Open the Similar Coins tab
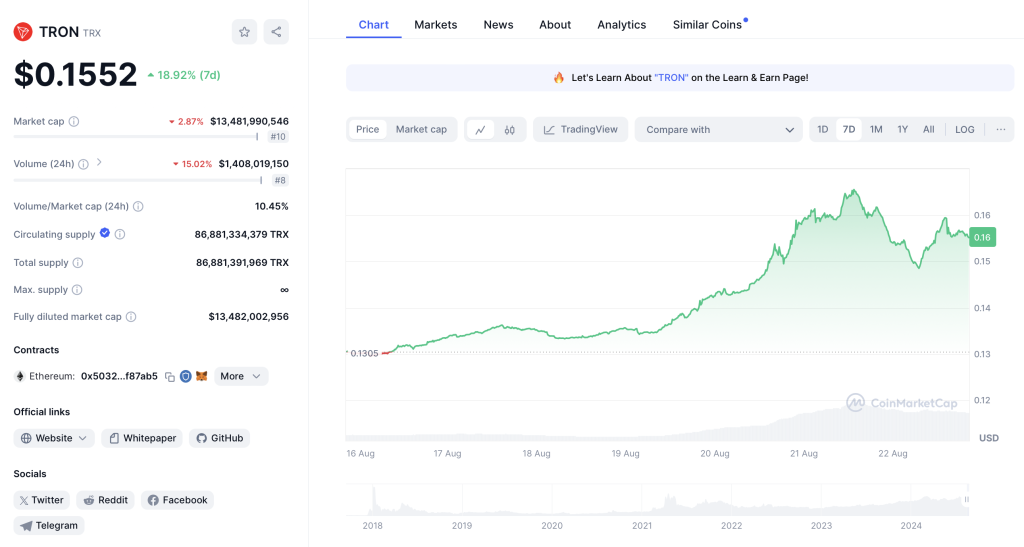The width and height of the screenshot is (1024, 547). (708, 25)
